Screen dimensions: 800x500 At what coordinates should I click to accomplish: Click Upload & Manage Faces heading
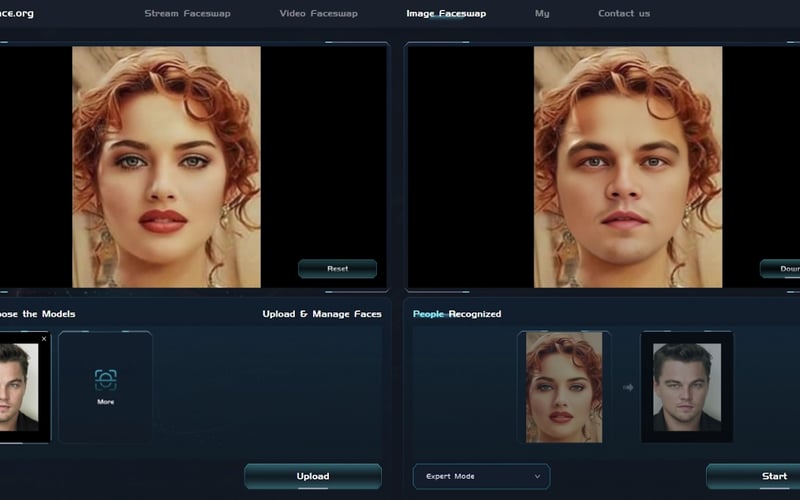click(x=322, y=314)
